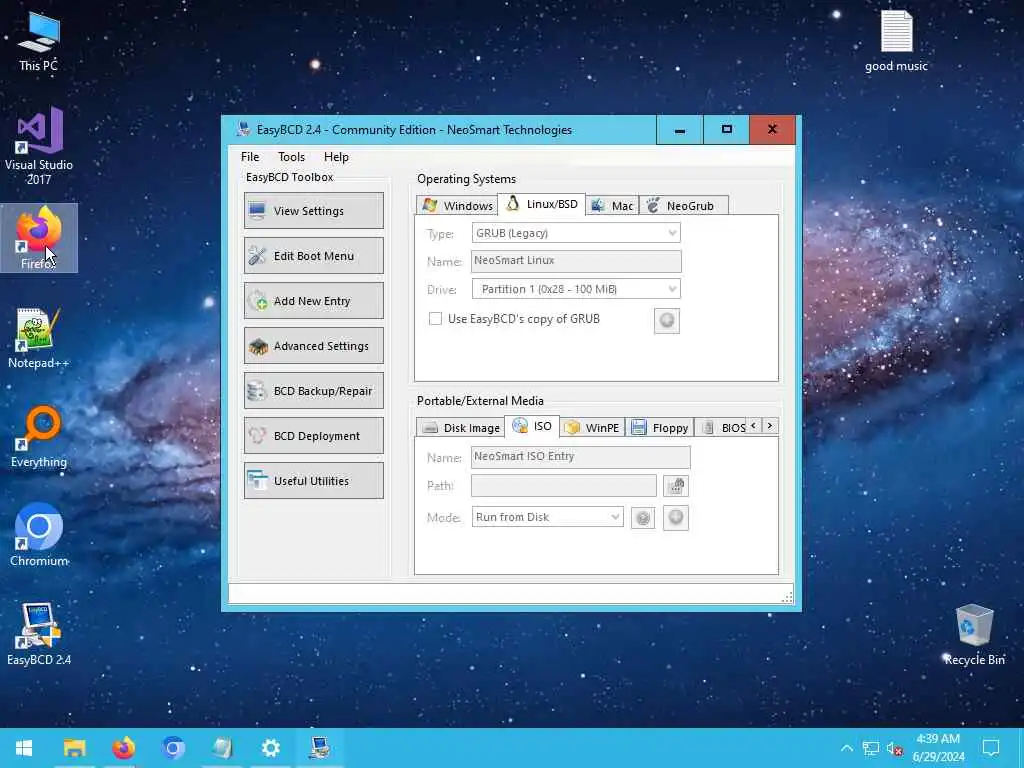Click the muted volume tray icon
The height and width of the screenshot is (768, 1024).
[895, 748]
